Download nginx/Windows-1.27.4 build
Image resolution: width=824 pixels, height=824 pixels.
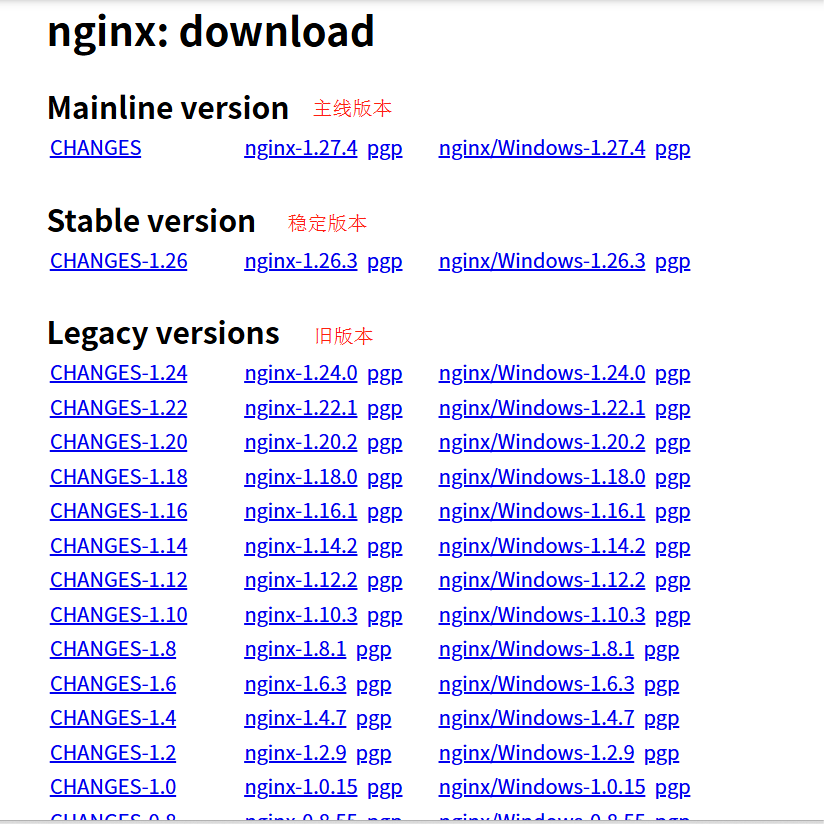click(x=541, y=147)
